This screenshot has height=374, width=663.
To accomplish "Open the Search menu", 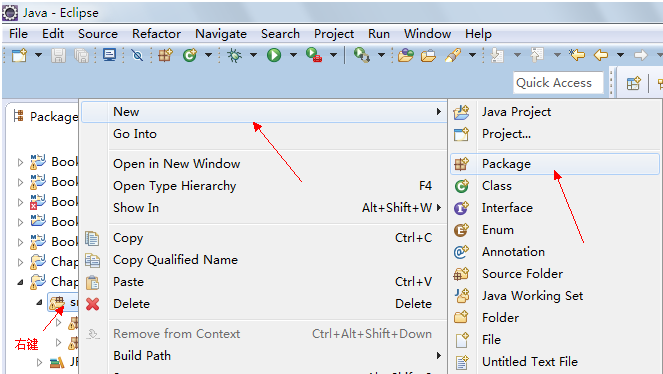I will click(x=280, y=34).
